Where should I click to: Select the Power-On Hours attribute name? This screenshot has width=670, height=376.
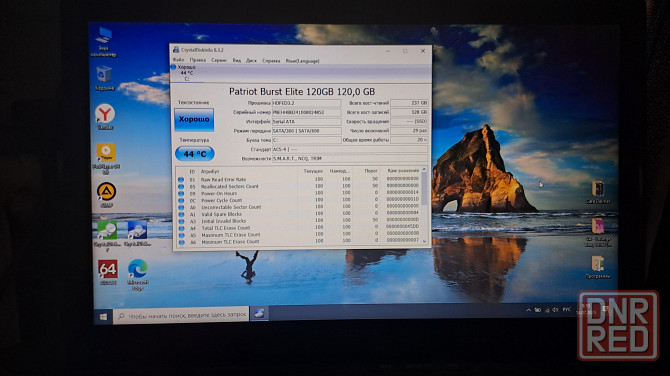click(219, 194)
